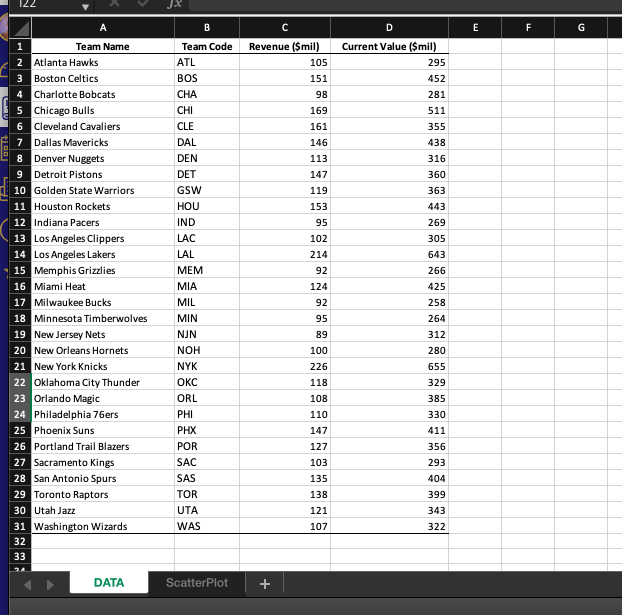The image size is (622, 615).
Task: Switch to the ScatterPlot sheet tab
Action: pos(197,582)
